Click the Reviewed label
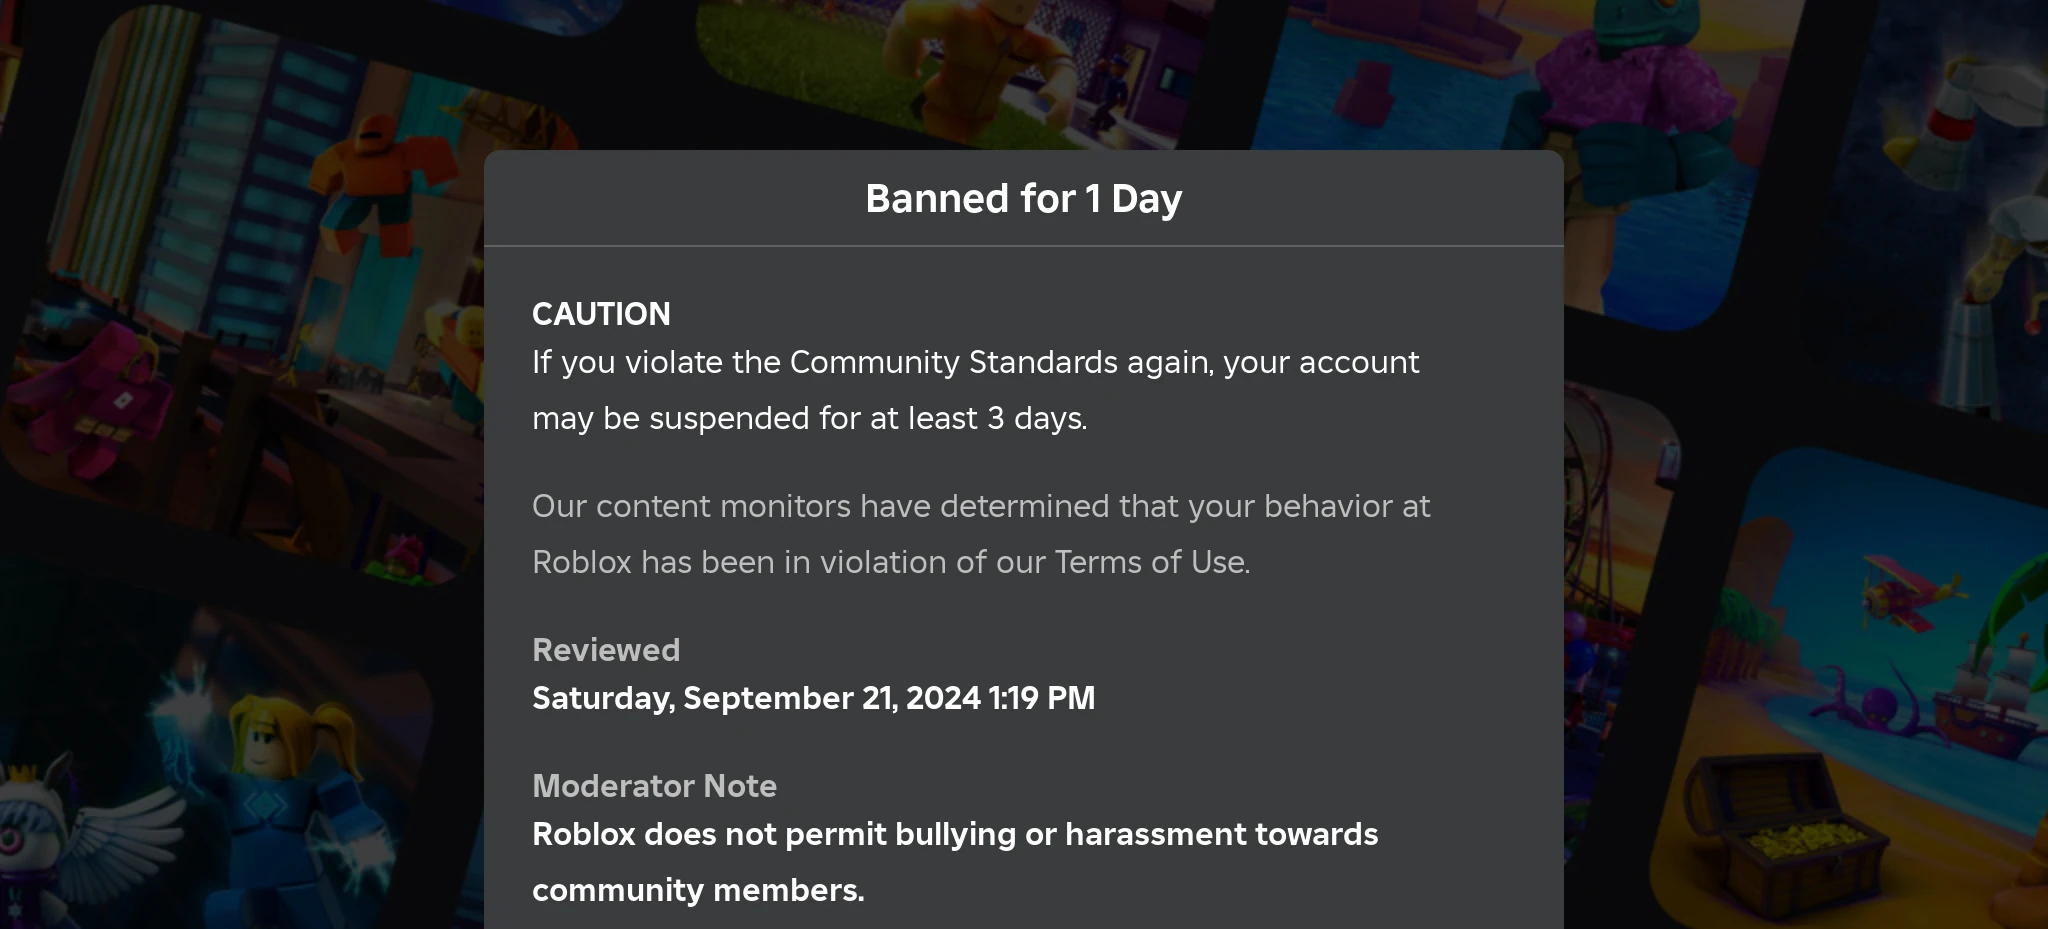This screenshot has width=2048, height=929. tap(606, 650)
